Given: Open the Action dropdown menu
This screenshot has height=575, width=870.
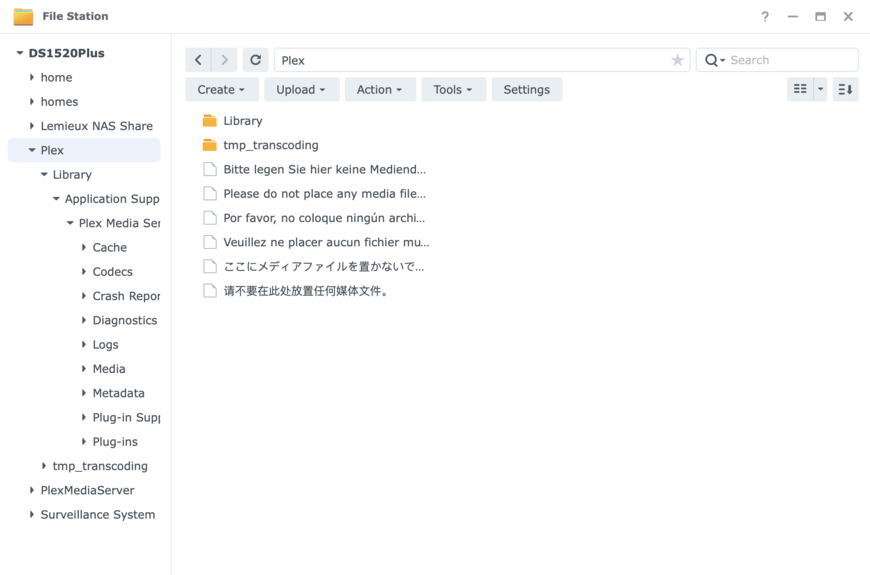Looking at the screenshot, I should (380, 89).
